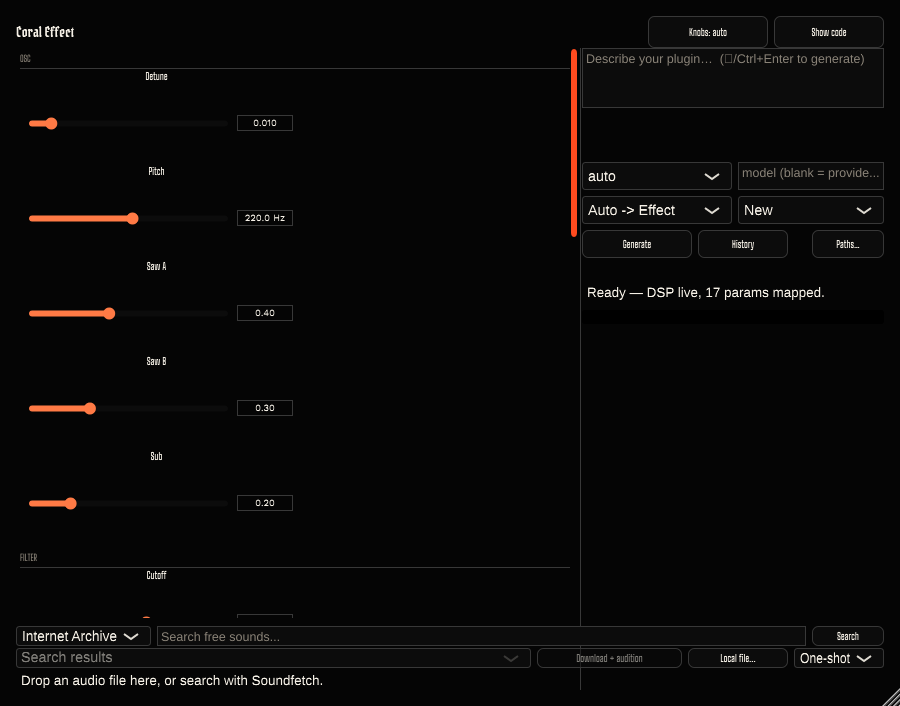Open the Internet Archive source dropdown

click(83, 636)
